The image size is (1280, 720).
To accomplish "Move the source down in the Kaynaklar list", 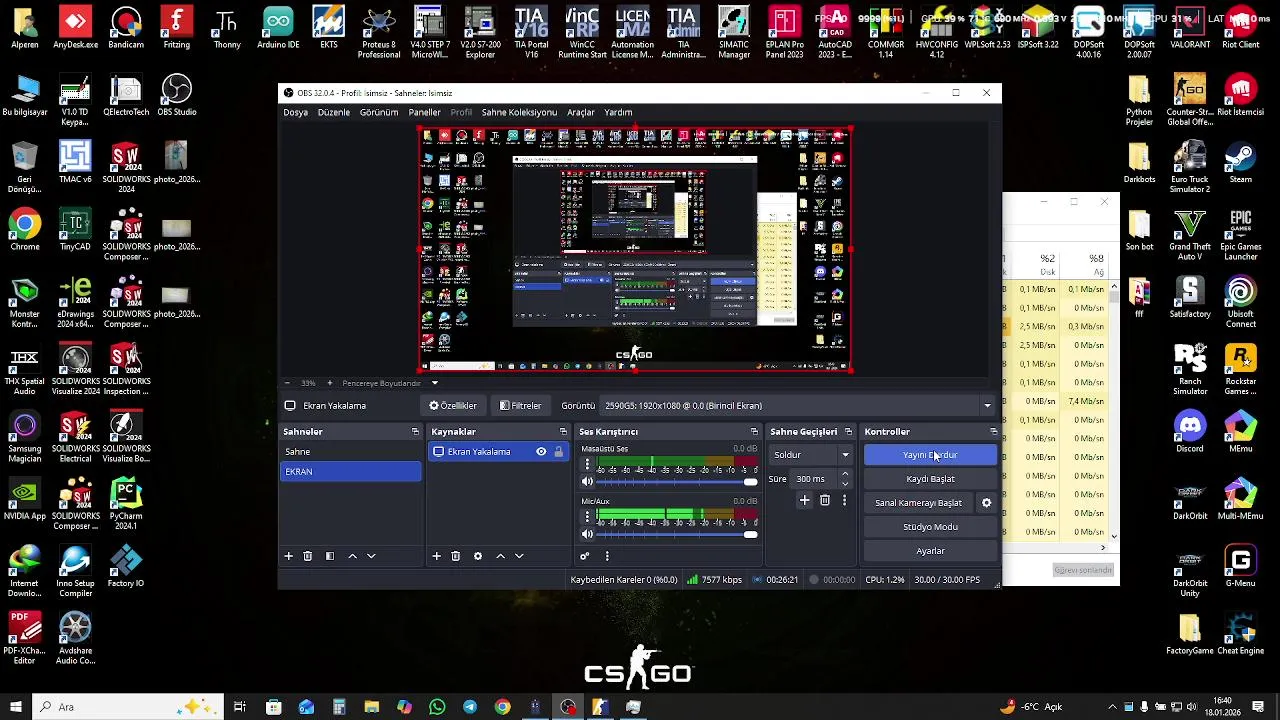I will click(x=519, y=556).
